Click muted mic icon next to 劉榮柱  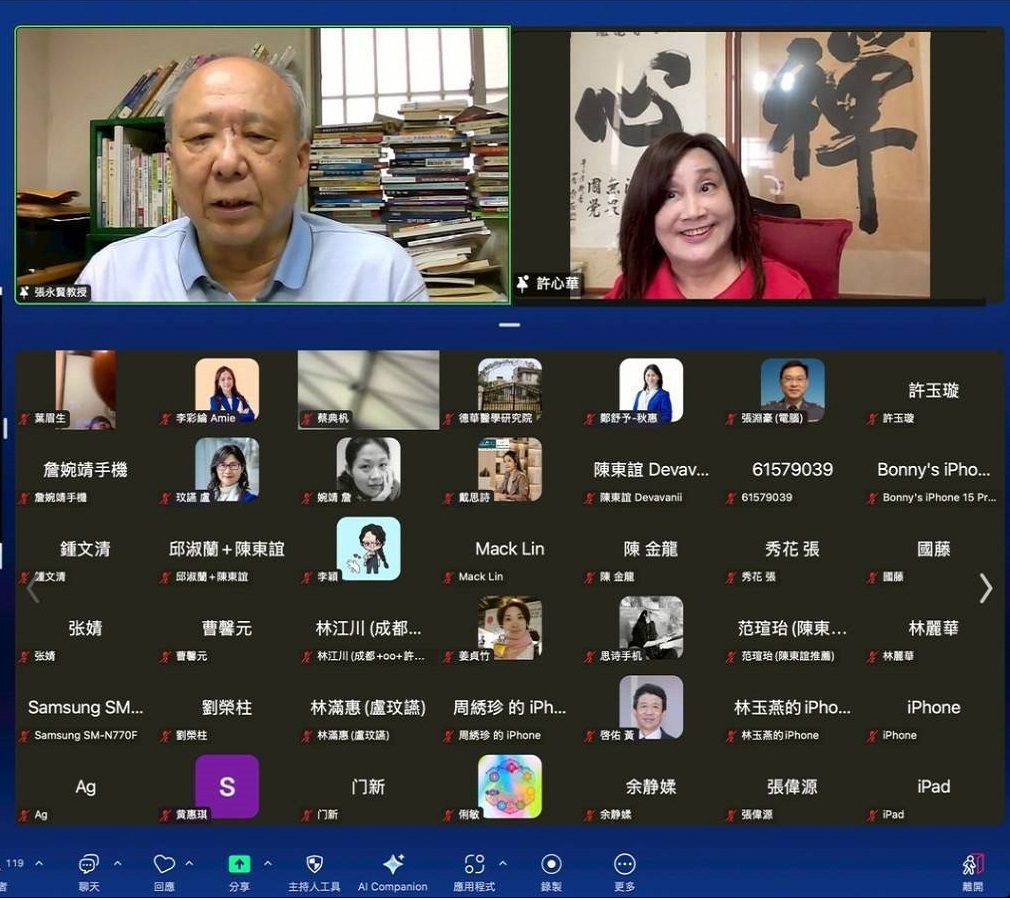pos(166,736)
